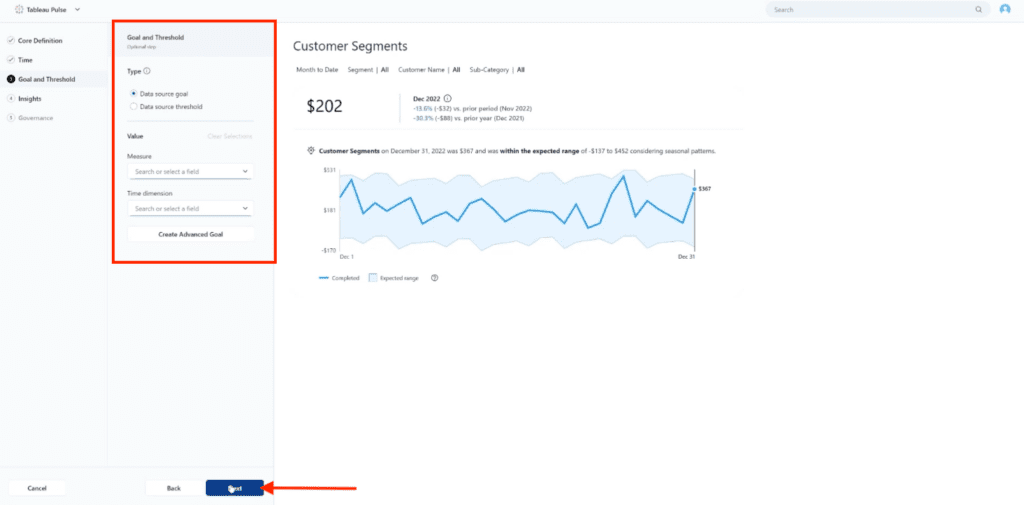The image size is (1024, 505).
Task: Open the Measure field dropdown
Action: 191,172
